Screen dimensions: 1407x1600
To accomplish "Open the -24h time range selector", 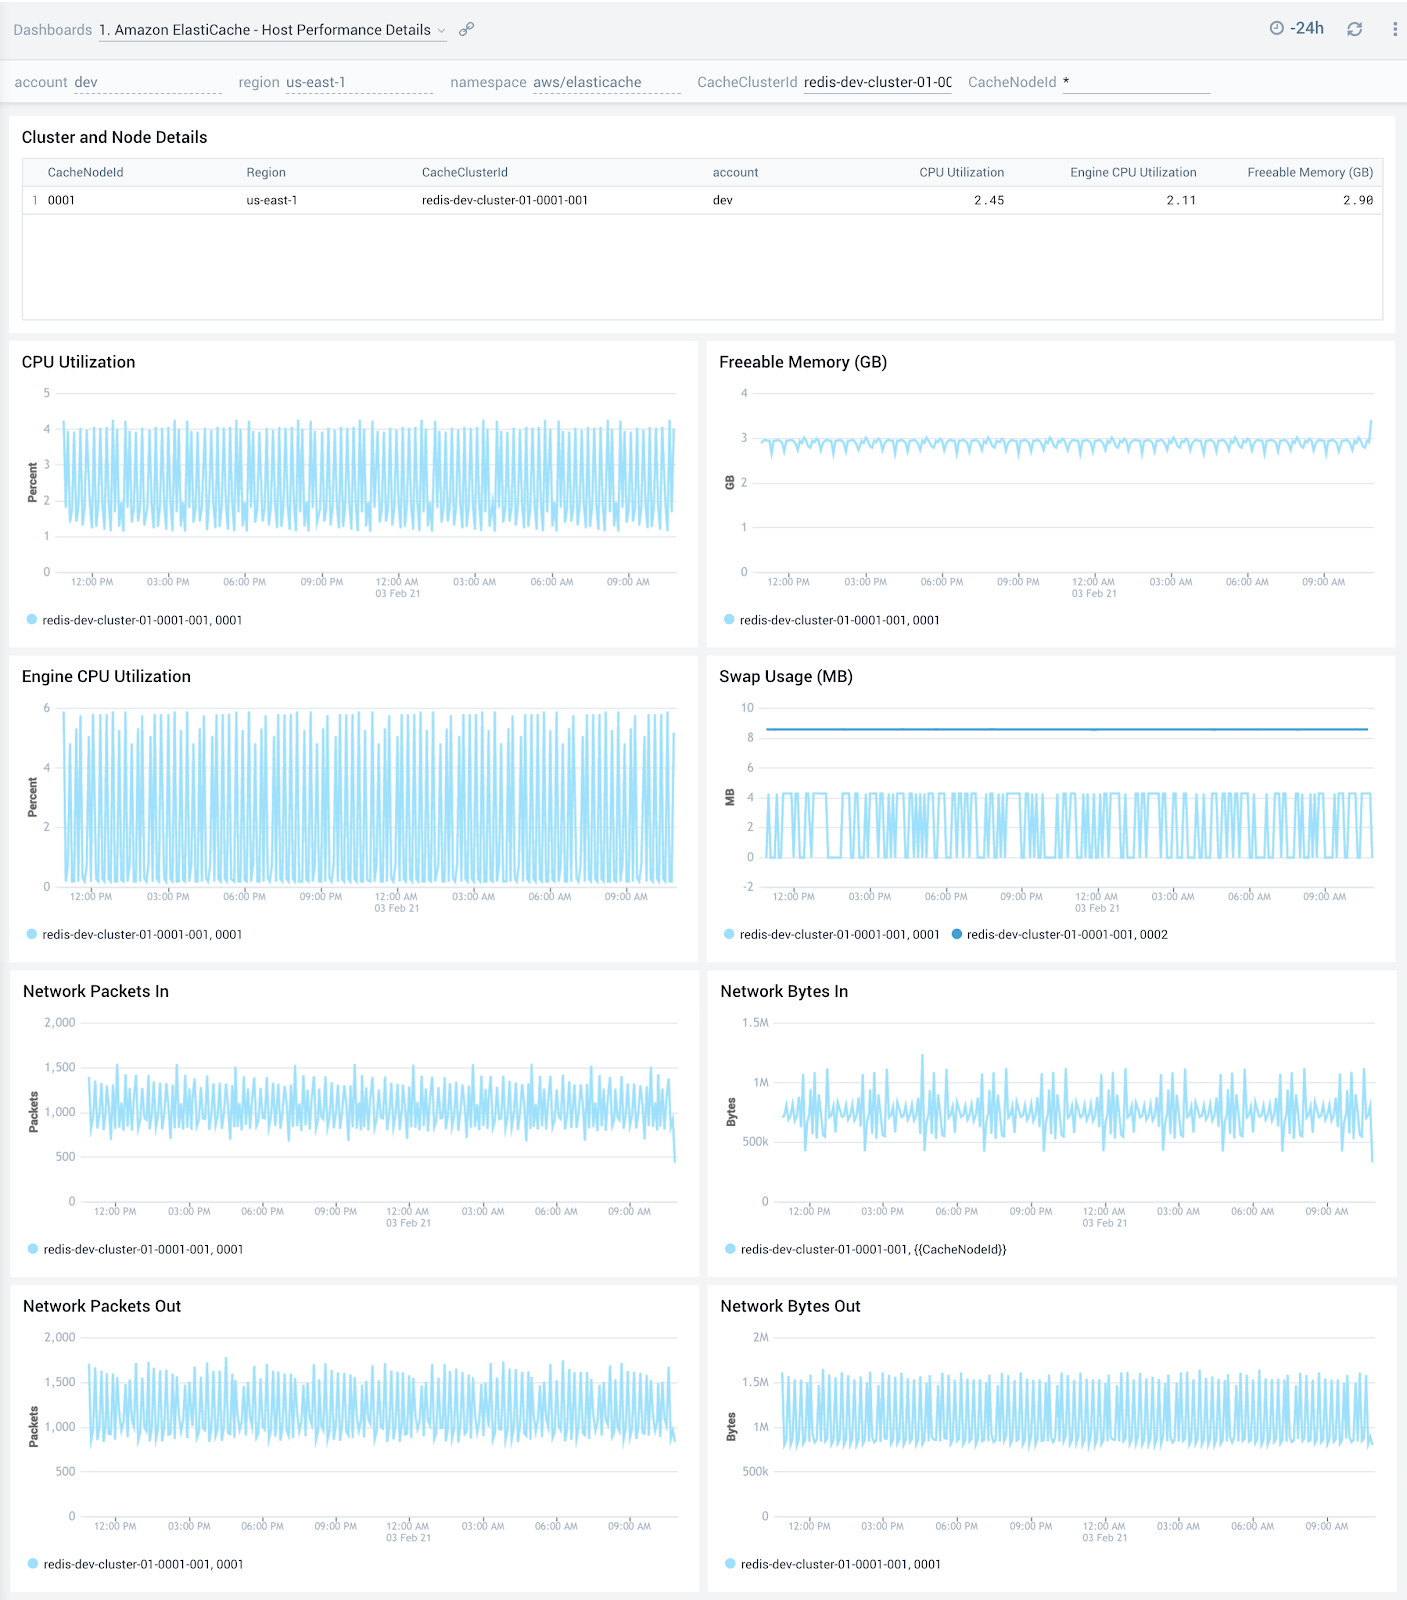I will click(x=1306, y=28).
